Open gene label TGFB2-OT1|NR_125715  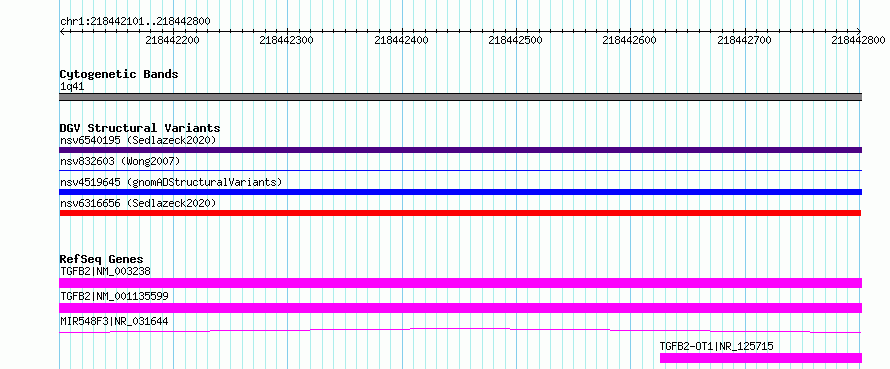pyautogui.click(x=716, y=346)
